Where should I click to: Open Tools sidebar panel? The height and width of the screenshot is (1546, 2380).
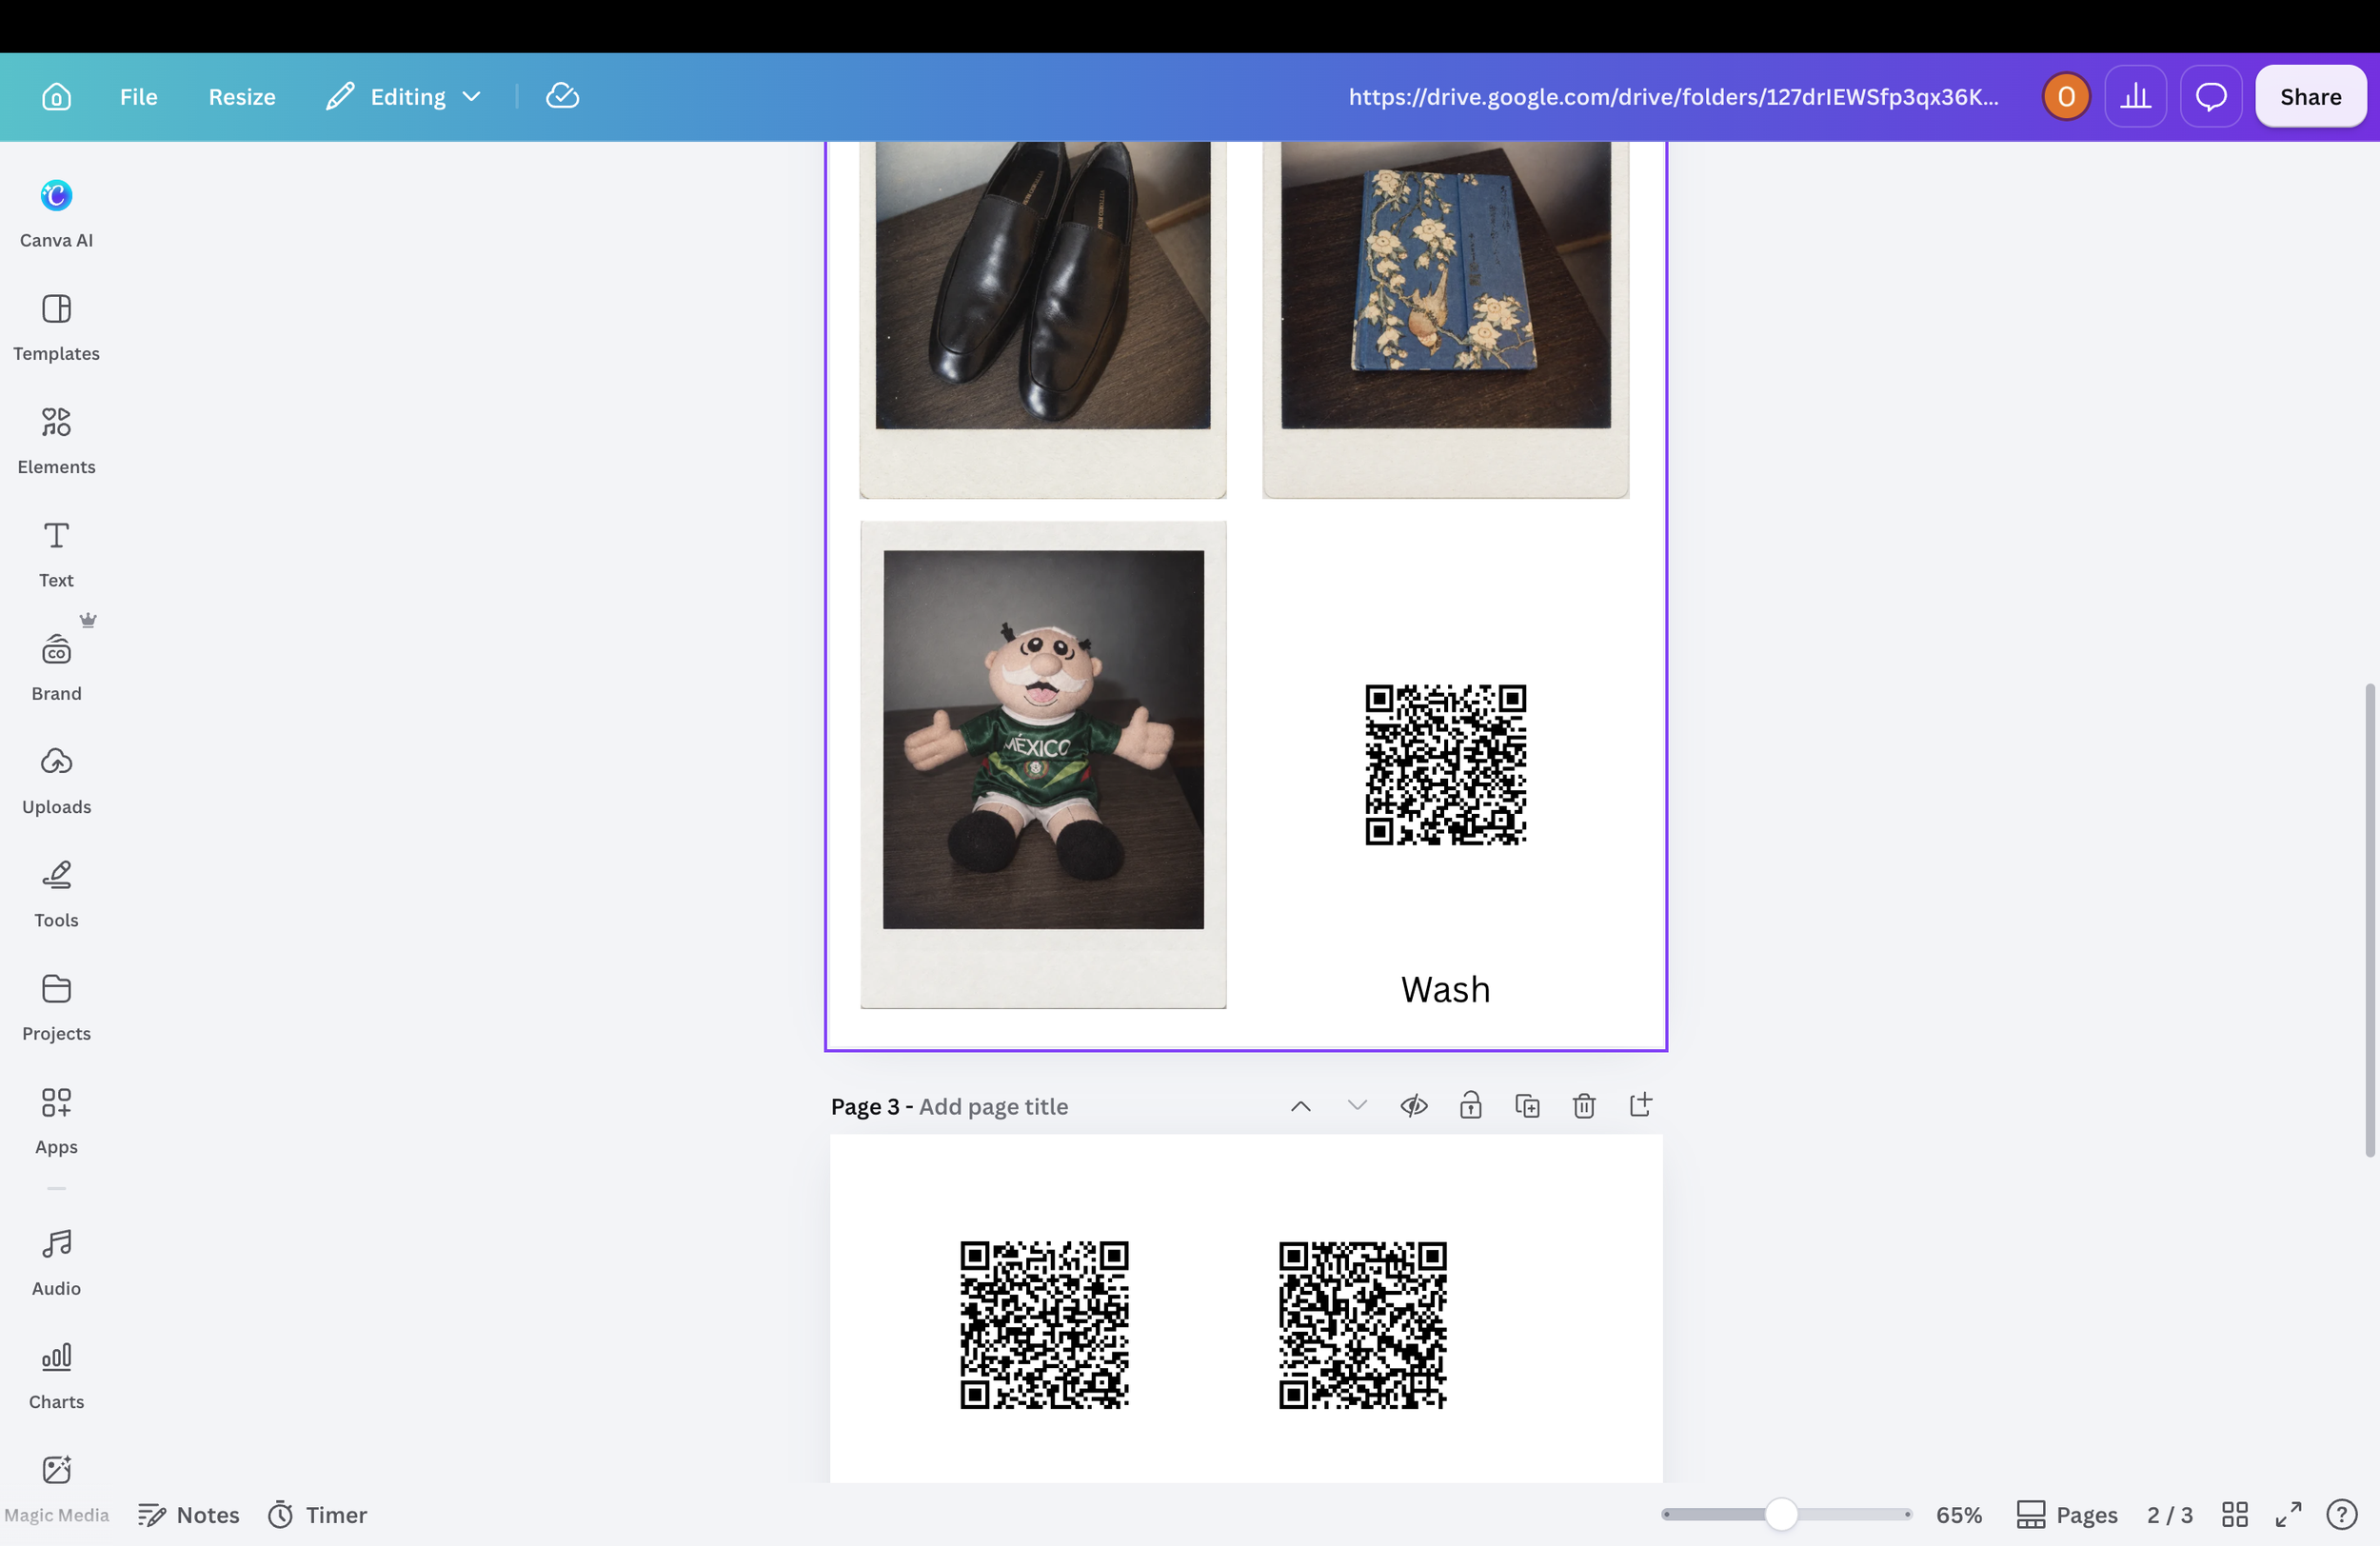tap(56, 894)
